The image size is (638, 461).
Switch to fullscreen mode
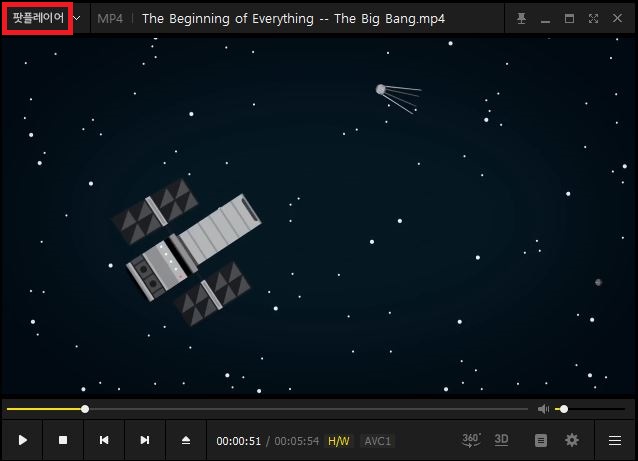[x=593, y=18]
